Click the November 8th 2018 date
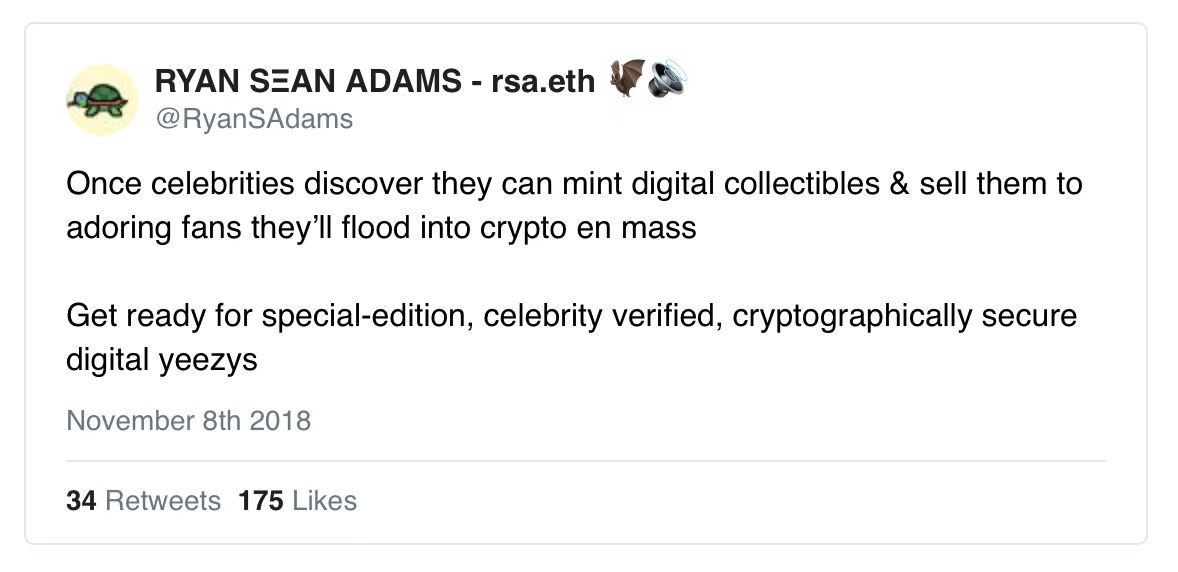Viewport: 1178px width, 572px height. 188,420
